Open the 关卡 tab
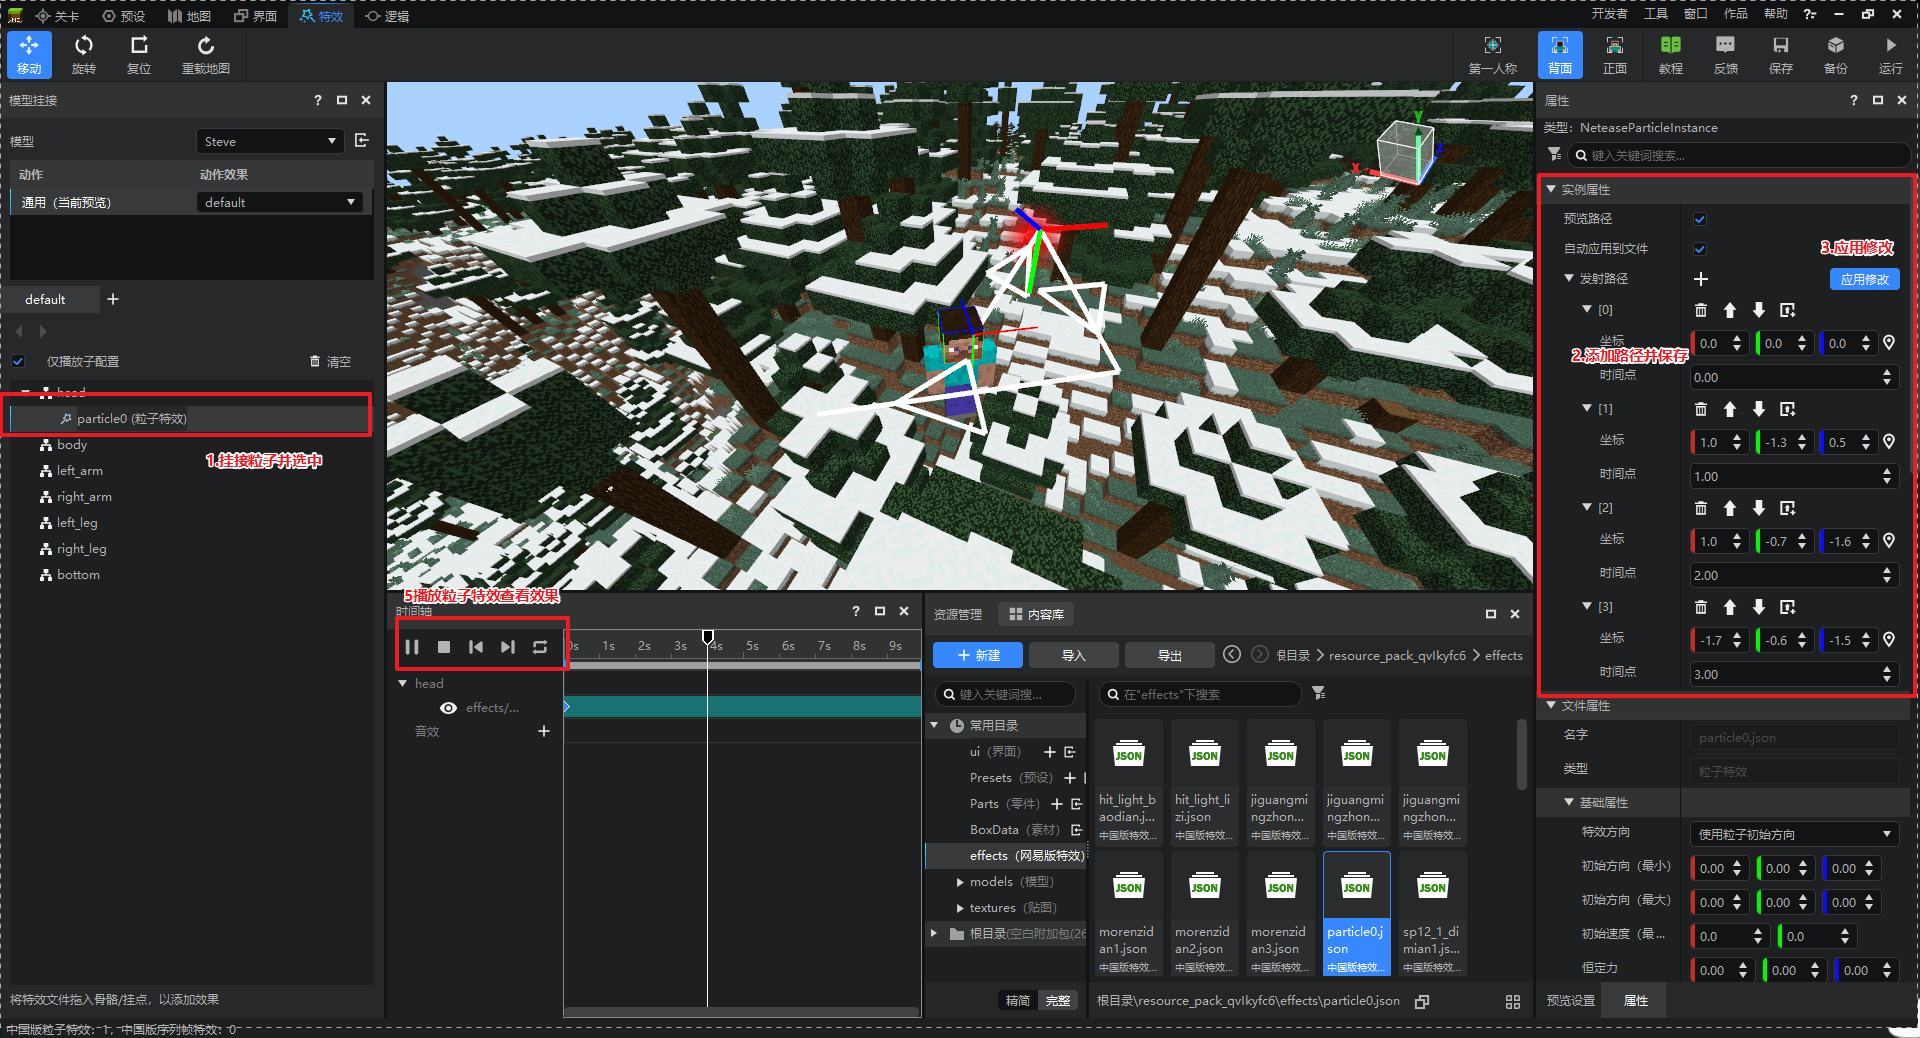This screenshot has height=1038, width=1920. click(57, 16)
